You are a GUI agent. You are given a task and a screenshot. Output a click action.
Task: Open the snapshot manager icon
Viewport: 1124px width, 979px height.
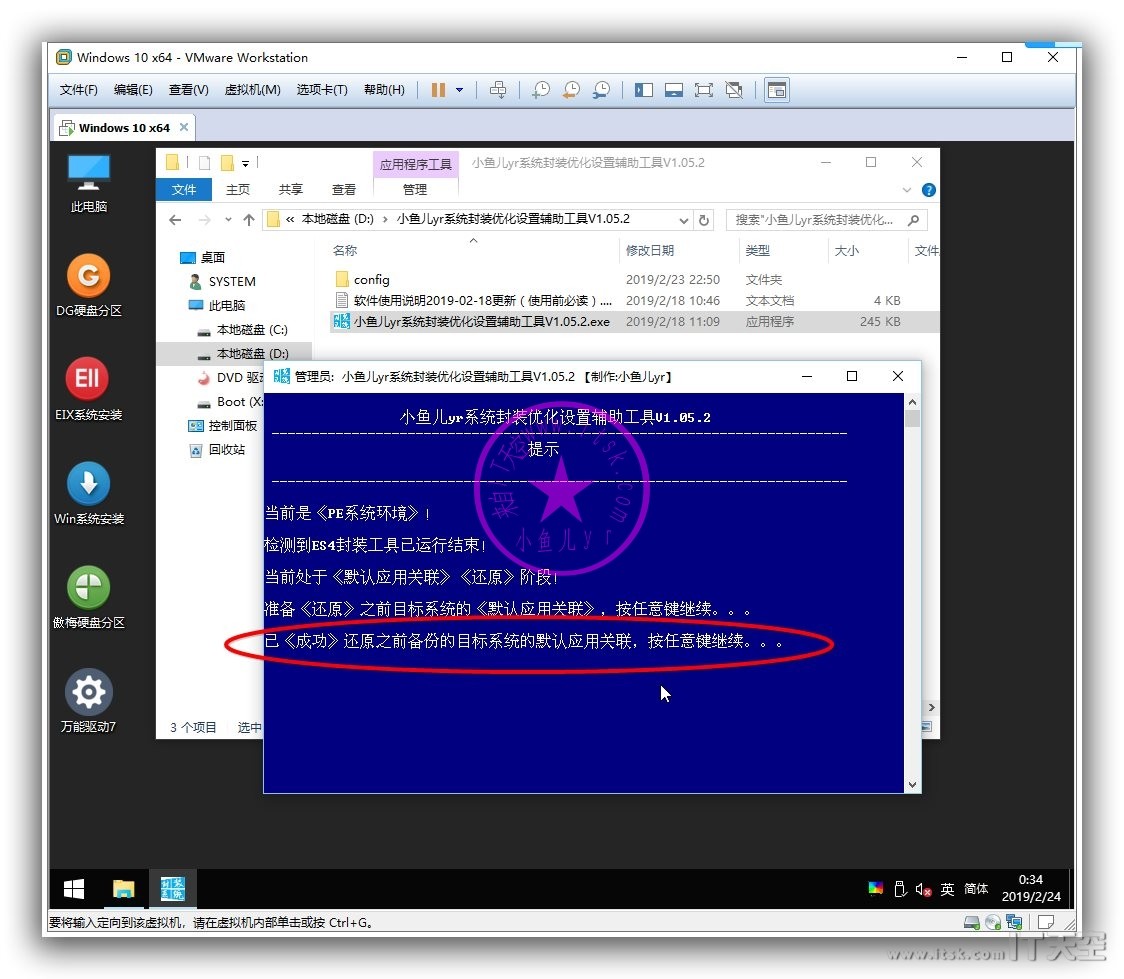pos(601,90)
